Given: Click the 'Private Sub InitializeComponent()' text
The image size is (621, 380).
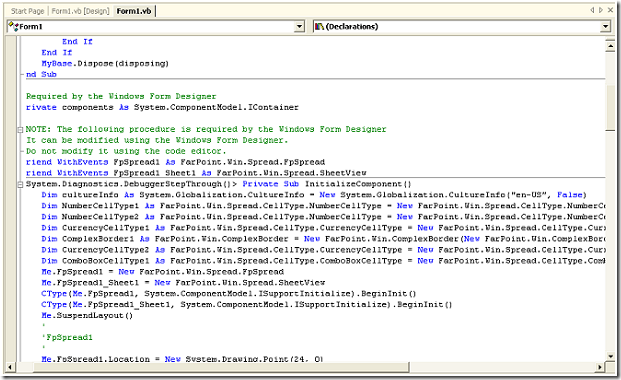Looking at the screenshot, I should 327,184.
